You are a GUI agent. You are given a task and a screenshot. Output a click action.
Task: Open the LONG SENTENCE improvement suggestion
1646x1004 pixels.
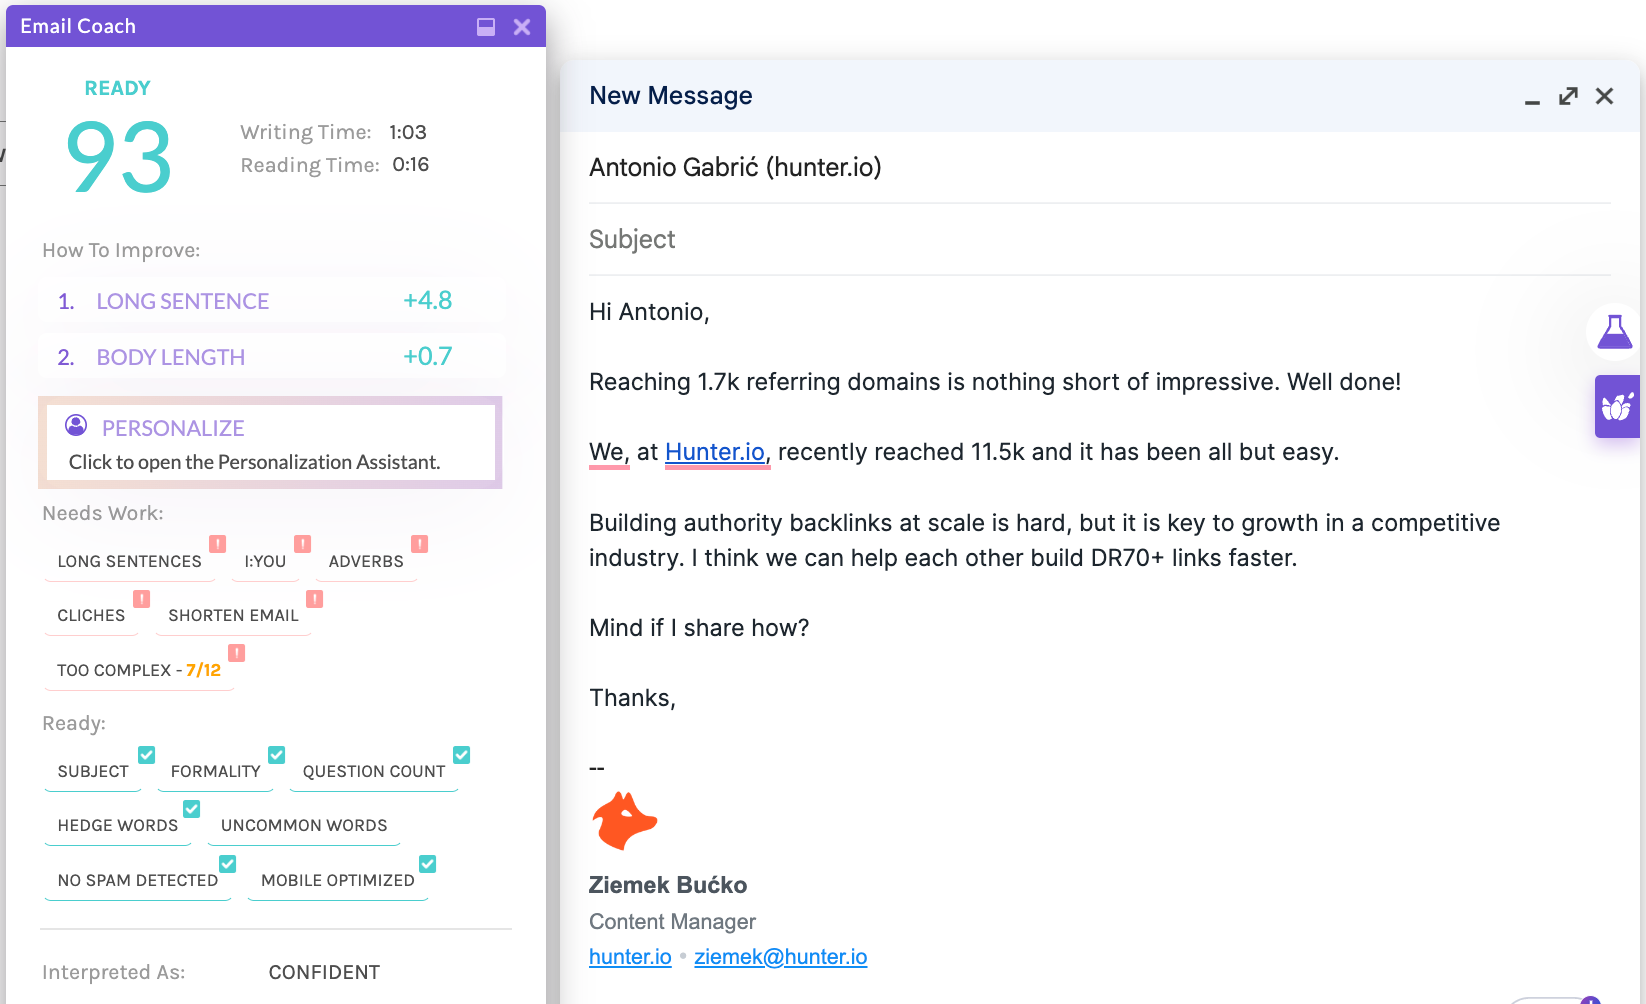point(271,301)
